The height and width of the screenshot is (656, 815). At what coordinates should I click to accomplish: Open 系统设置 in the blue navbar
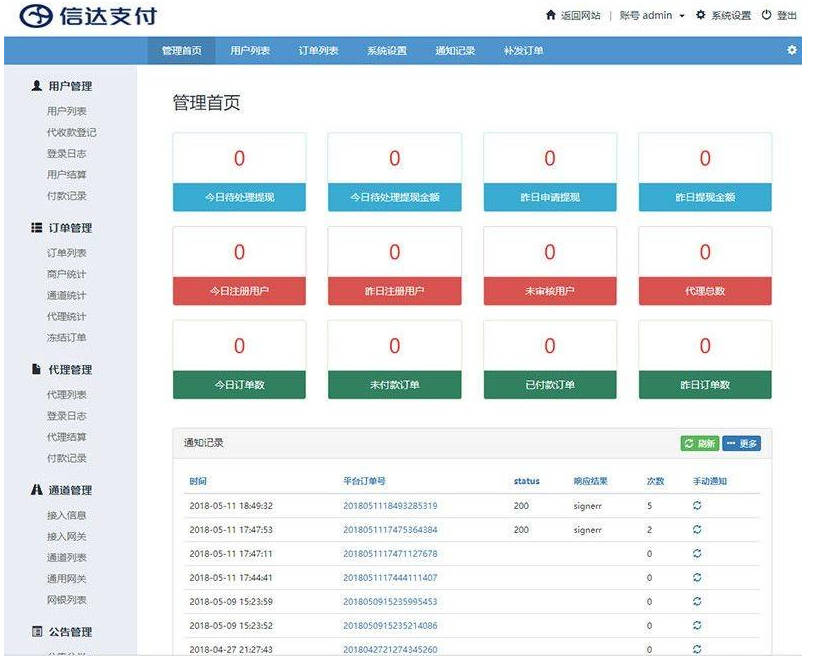pos(387,50)
